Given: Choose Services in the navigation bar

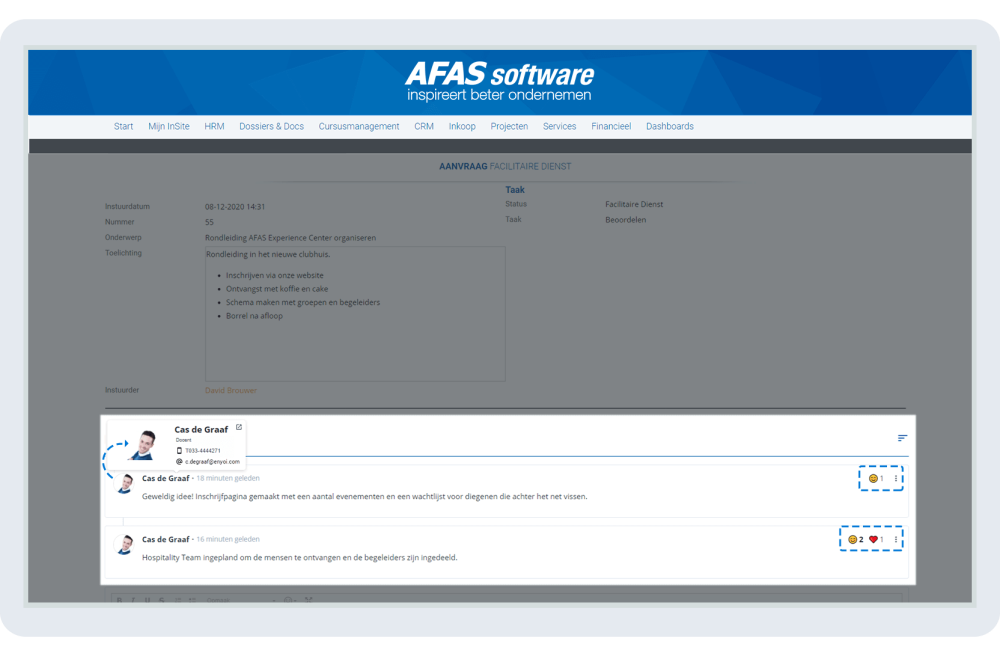Looking at the screenshot, I should click(x=559, y=126).
